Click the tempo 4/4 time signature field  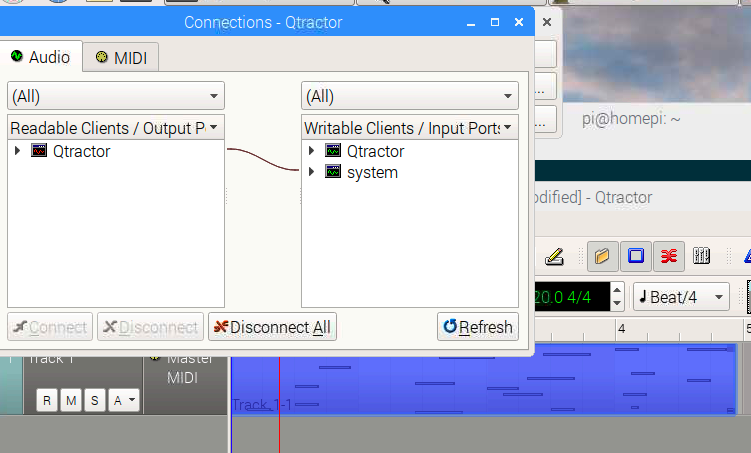572,297
